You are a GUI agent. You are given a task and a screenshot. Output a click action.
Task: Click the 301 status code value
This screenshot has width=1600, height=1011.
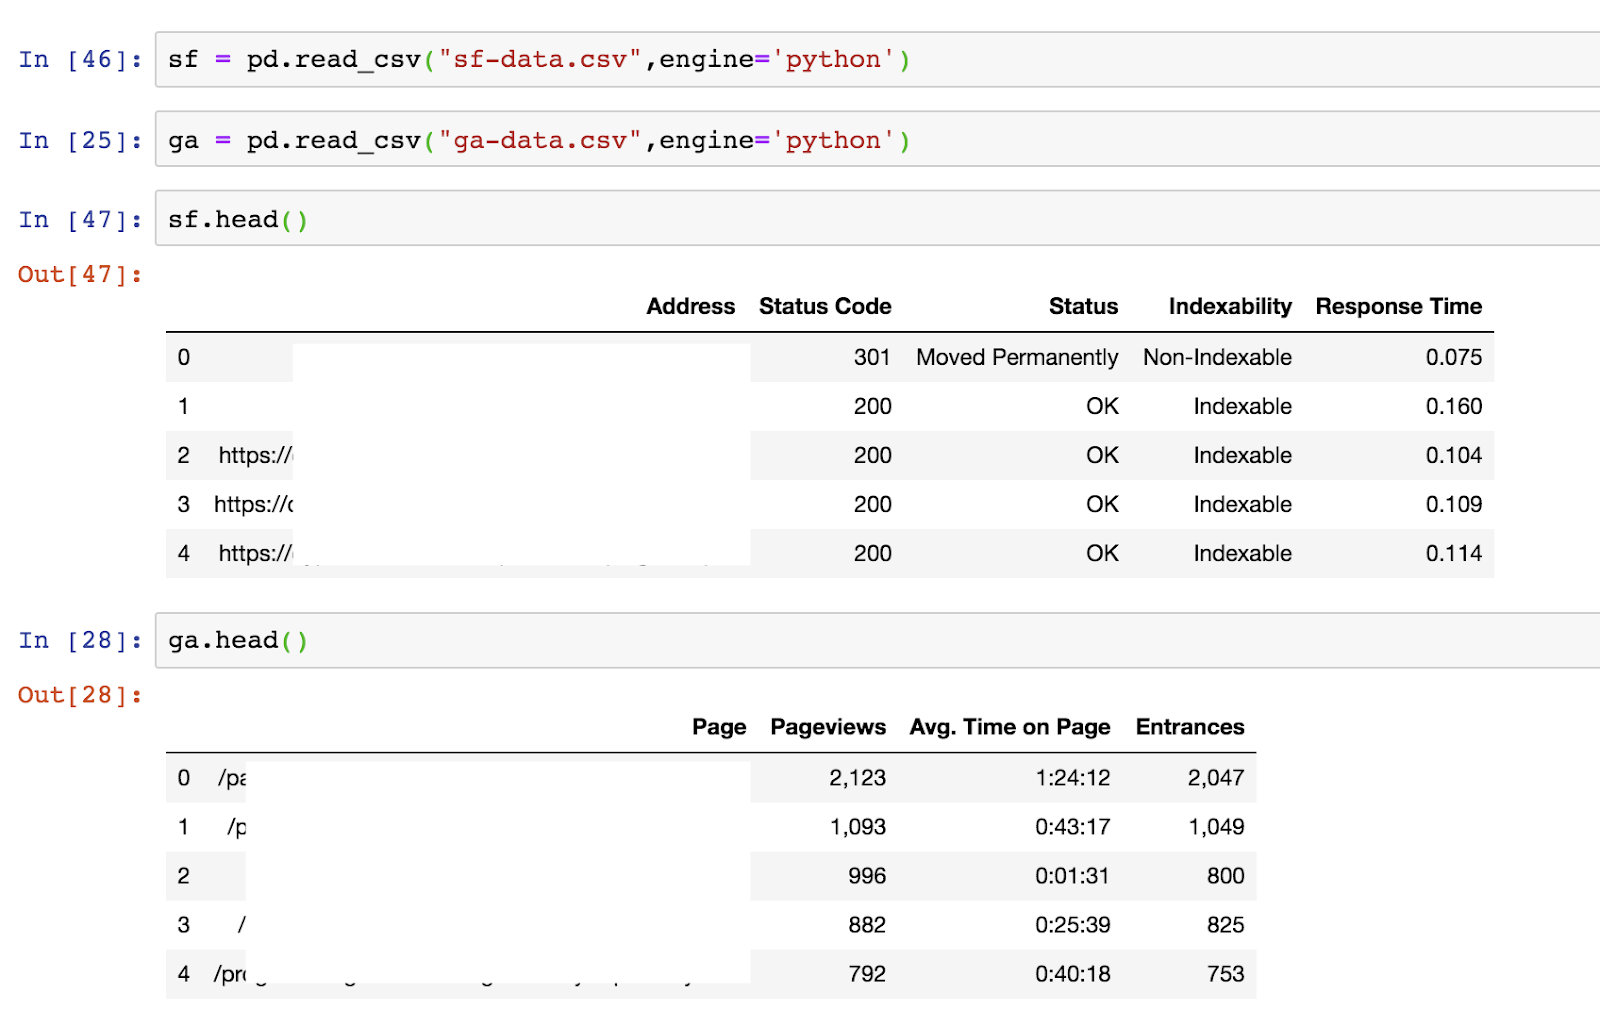point(872,358)
